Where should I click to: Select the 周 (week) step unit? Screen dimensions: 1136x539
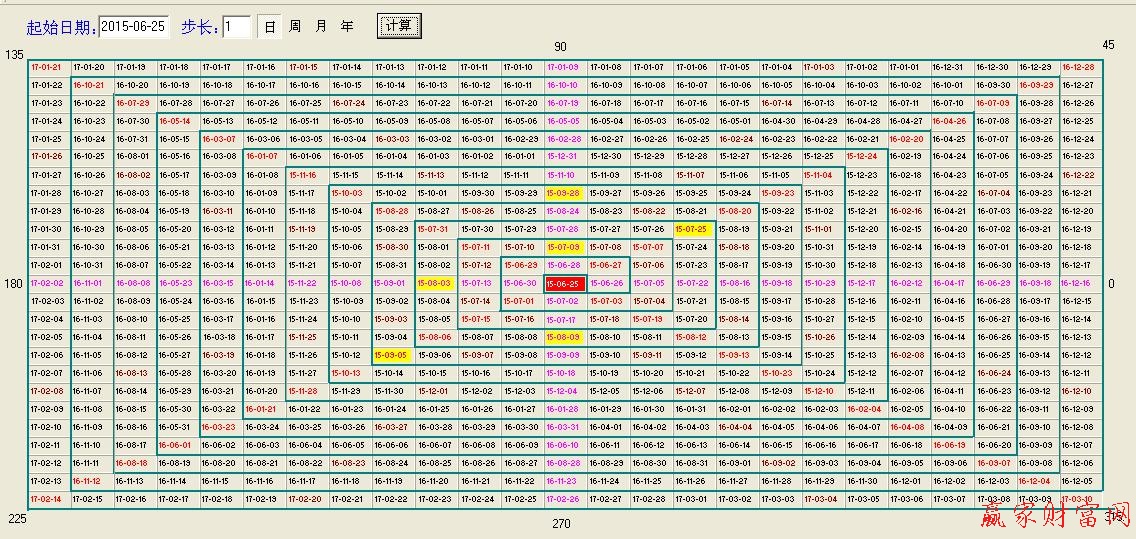pos(295,26)
